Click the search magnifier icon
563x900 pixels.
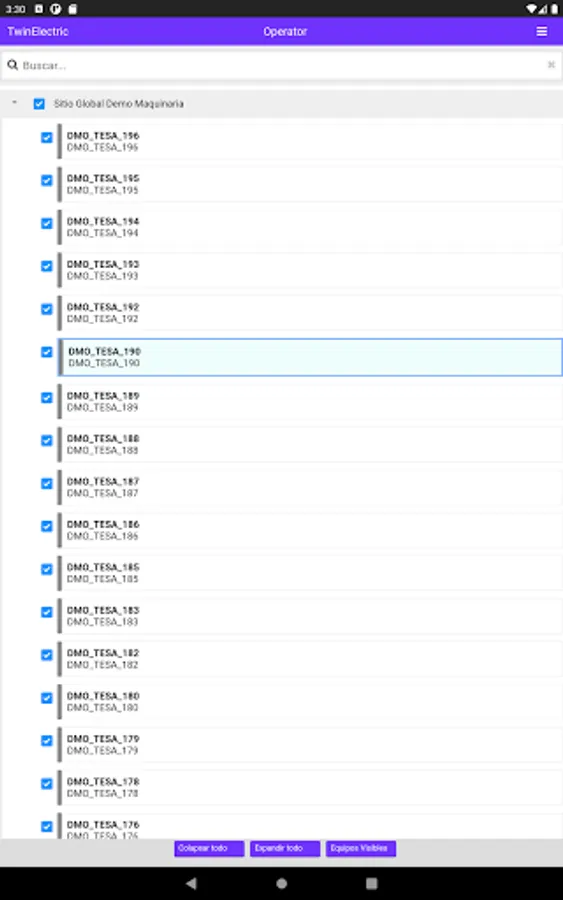point(13,65)
